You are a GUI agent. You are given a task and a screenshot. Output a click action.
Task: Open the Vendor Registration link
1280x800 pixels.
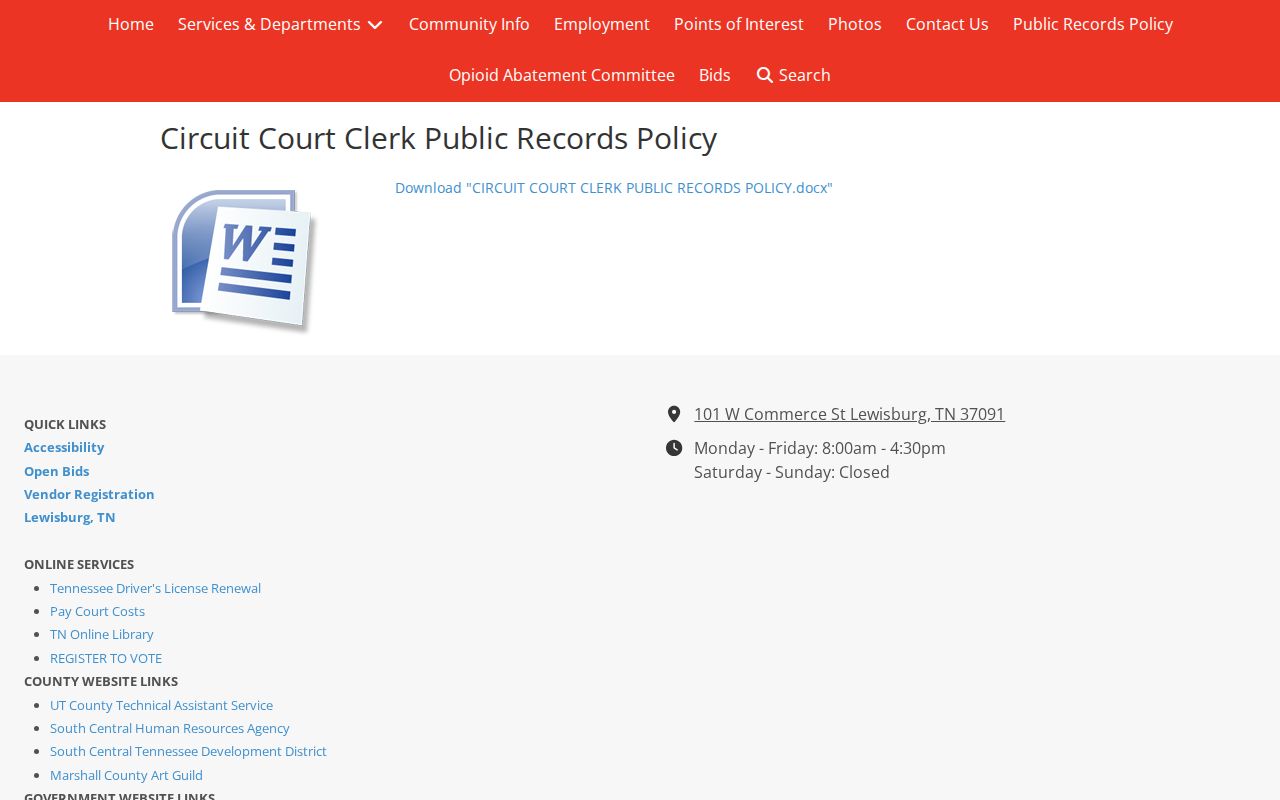(x=89, y=494)
